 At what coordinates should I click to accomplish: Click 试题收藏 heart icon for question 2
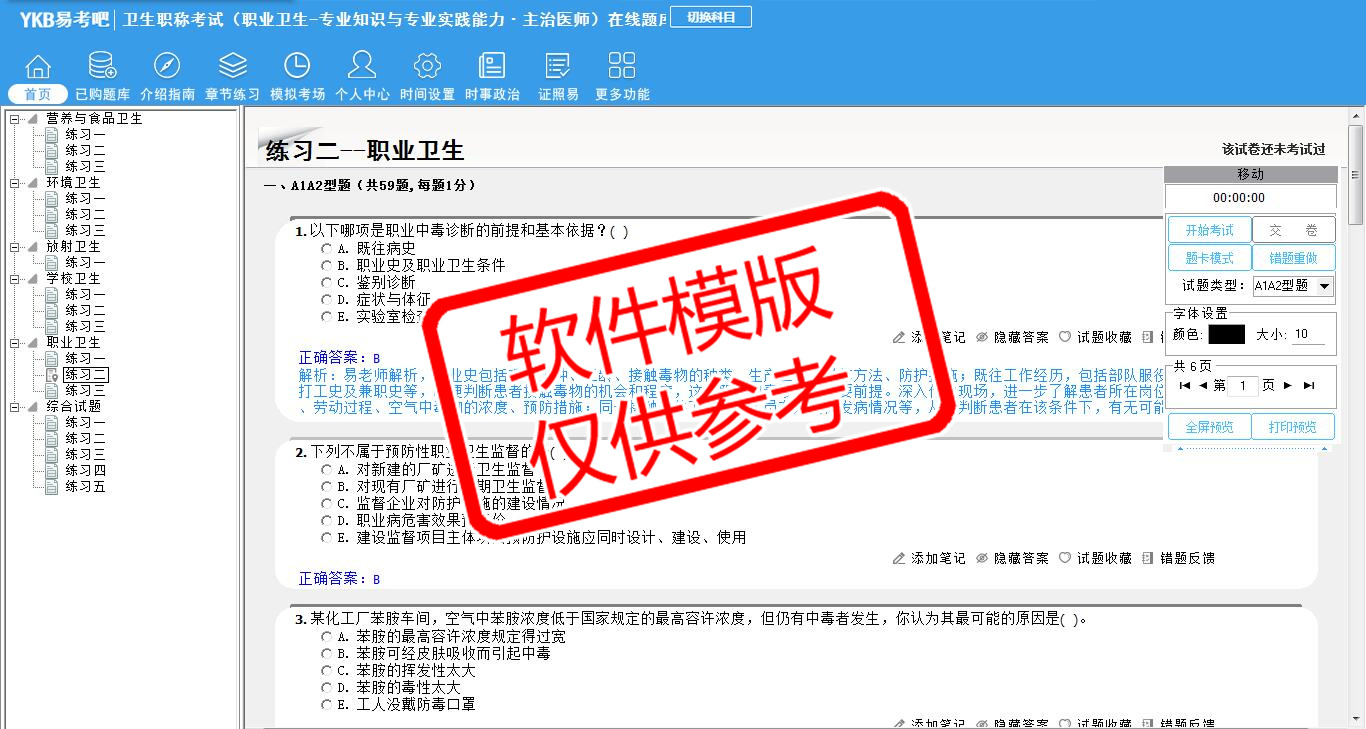[x=1065, y=558]
